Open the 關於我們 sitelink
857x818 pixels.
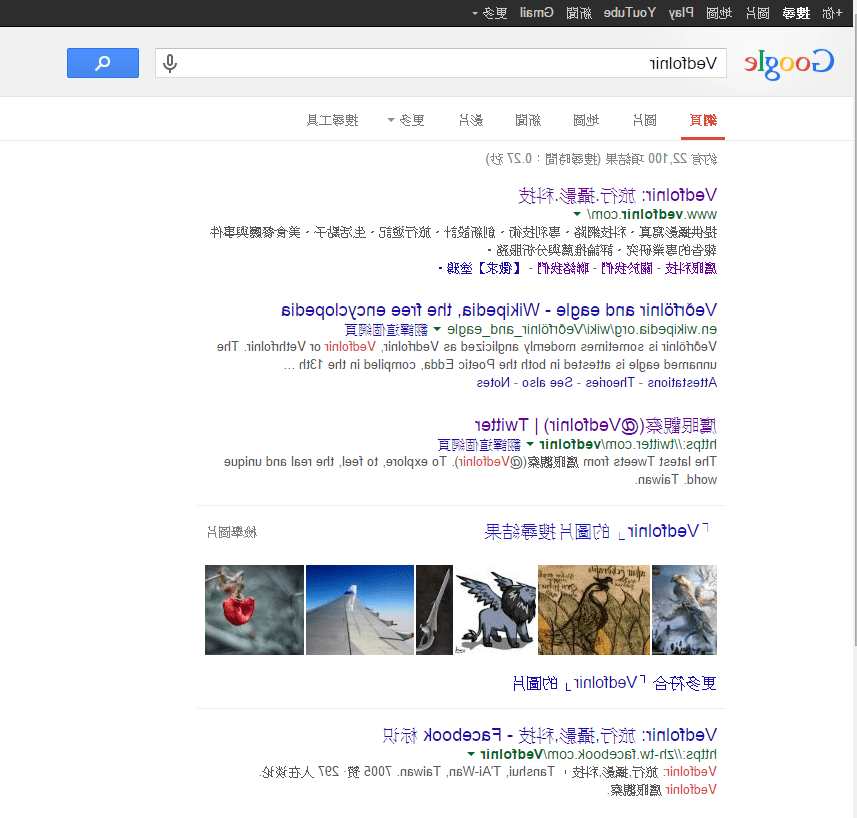coord(627,268)
